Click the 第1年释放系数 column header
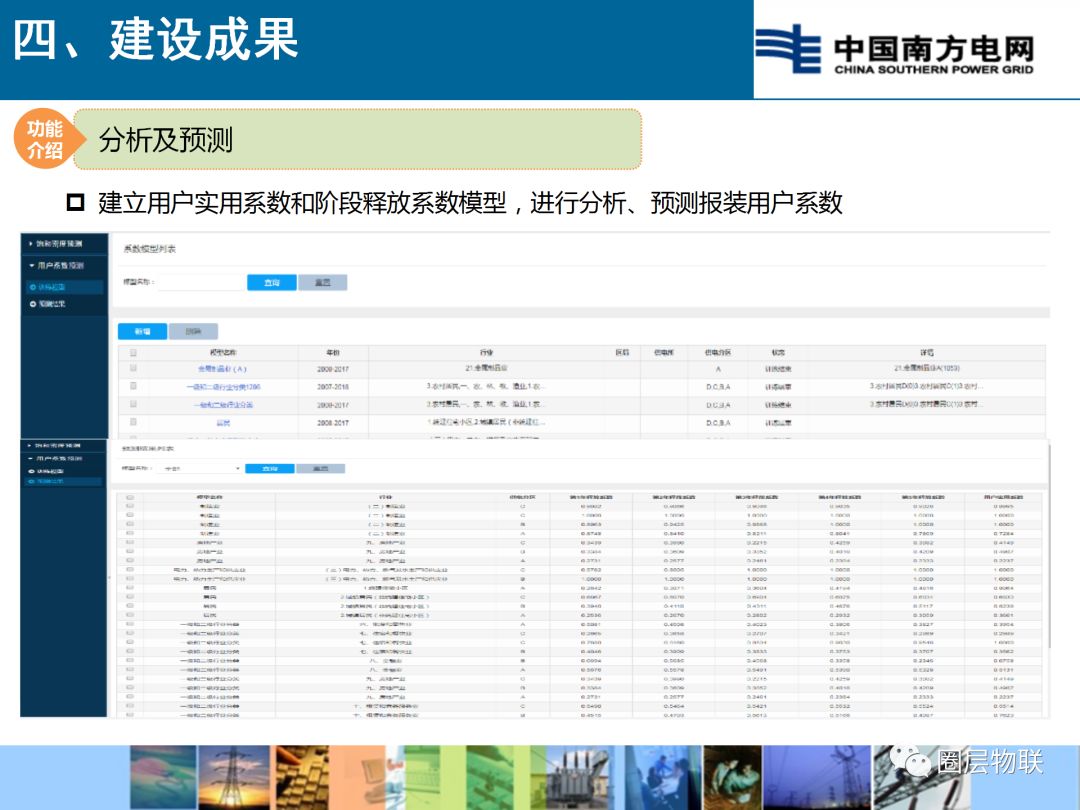Viewport: 1080px width, 810px height. [591, 497]
